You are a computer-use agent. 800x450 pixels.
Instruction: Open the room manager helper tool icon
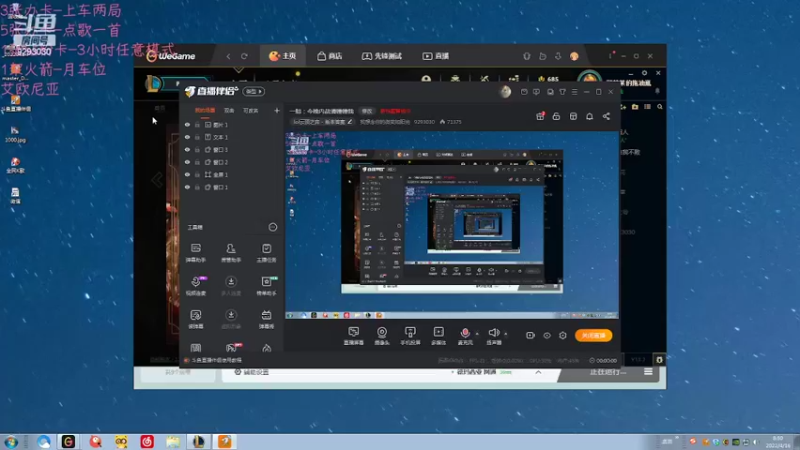pyautogui.click(x=231, y=253)
